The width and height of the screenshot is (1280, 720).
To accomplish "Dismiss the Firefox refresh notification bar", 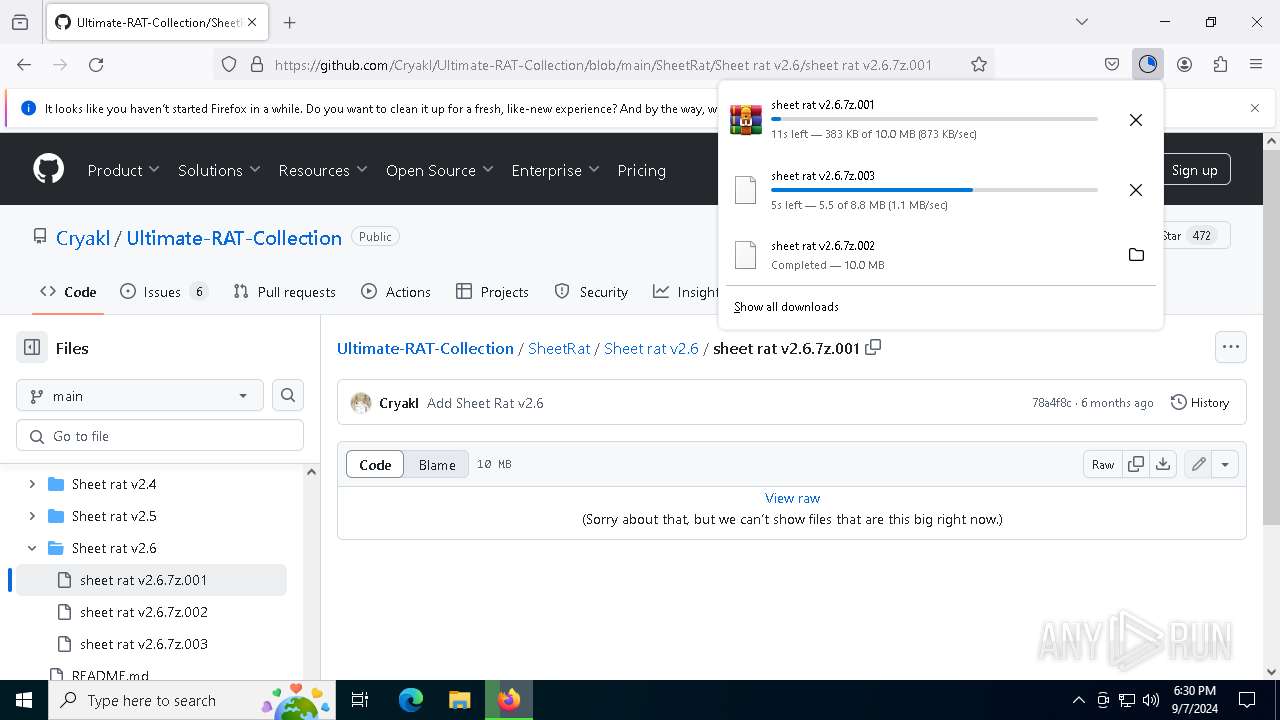I will [1255, 108].
